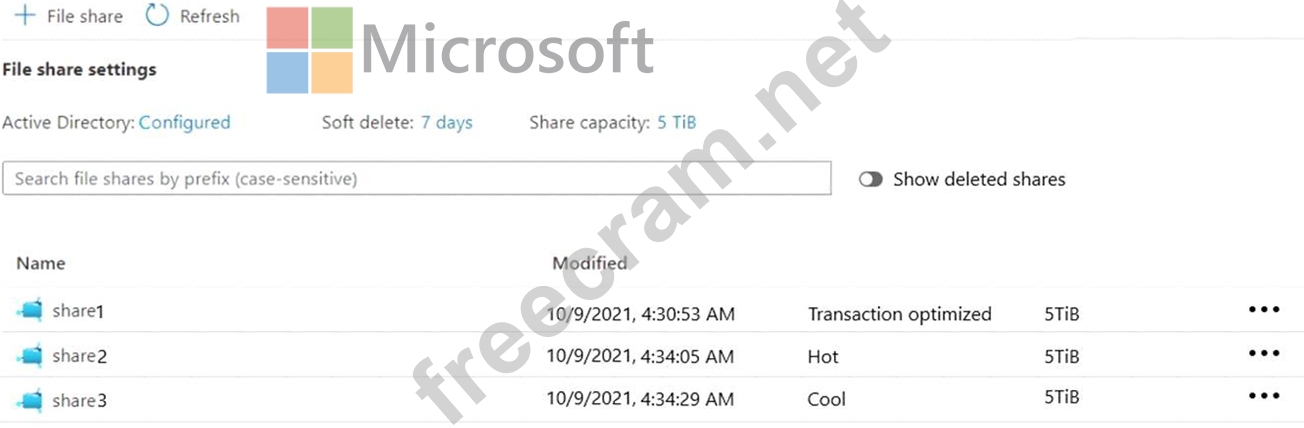Toggle Show deleted shares switch

[x=871, y=180]
